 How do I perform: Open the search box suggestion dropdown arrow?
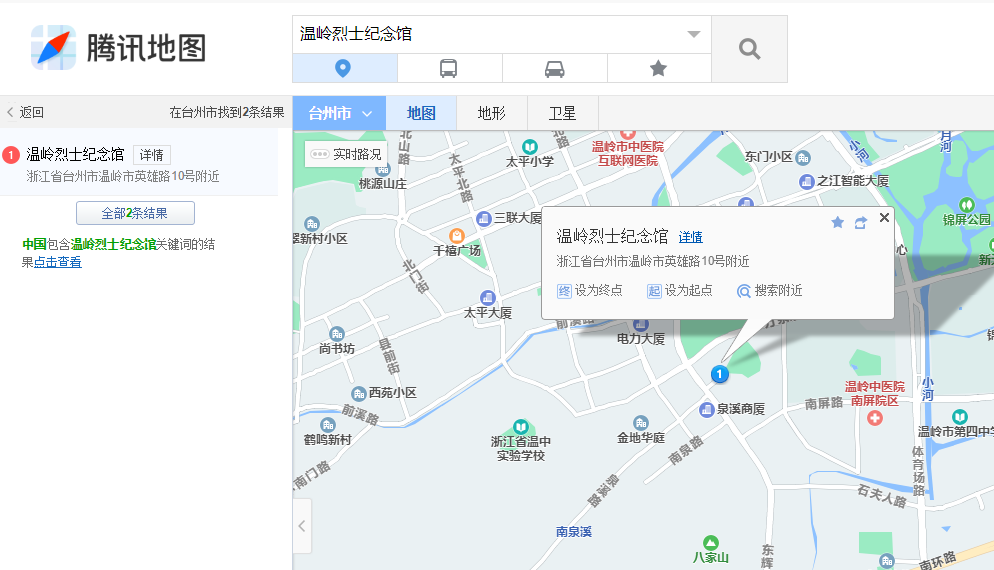(694, 34)
